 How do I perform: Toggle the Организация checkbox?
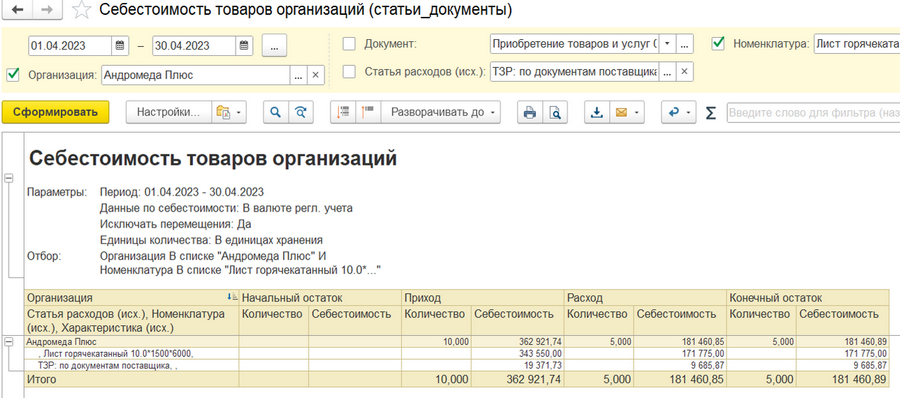tap(13, 75)
